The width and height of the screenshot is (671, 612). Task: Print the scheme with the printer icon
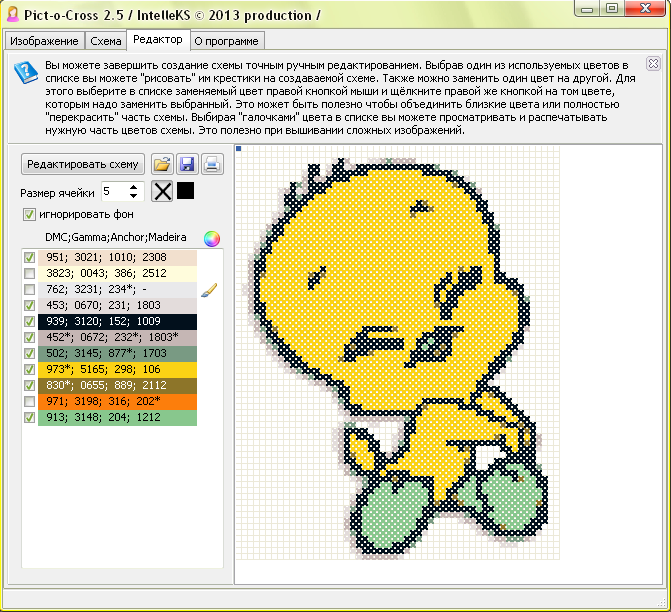point(212,164)
